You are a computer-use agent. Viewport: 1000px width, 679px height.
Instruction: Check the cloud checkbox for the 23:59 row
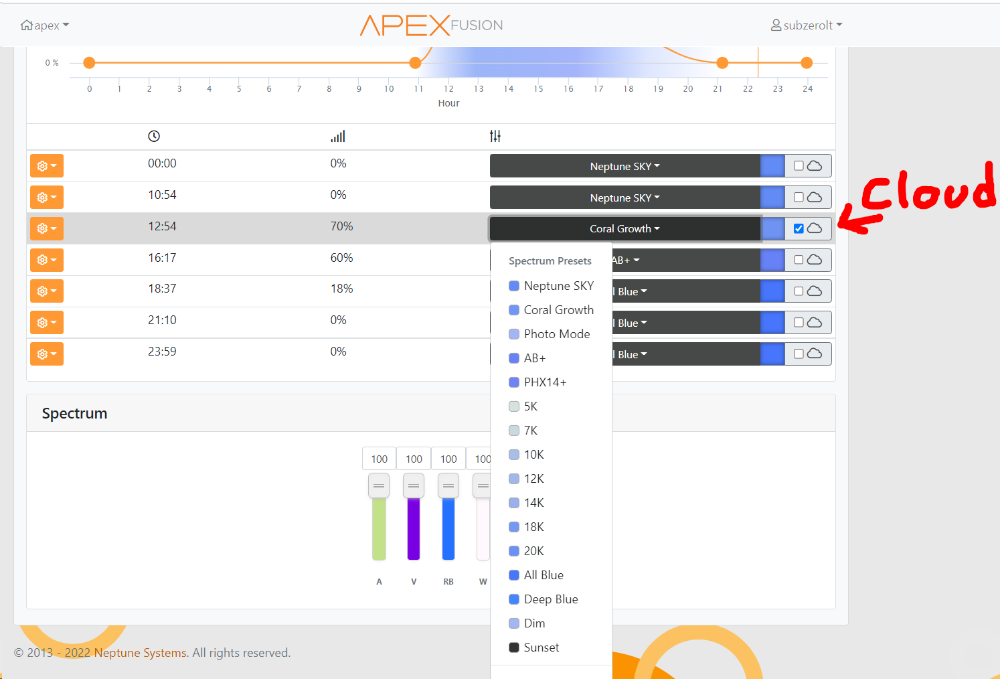[x=798, y=353]
